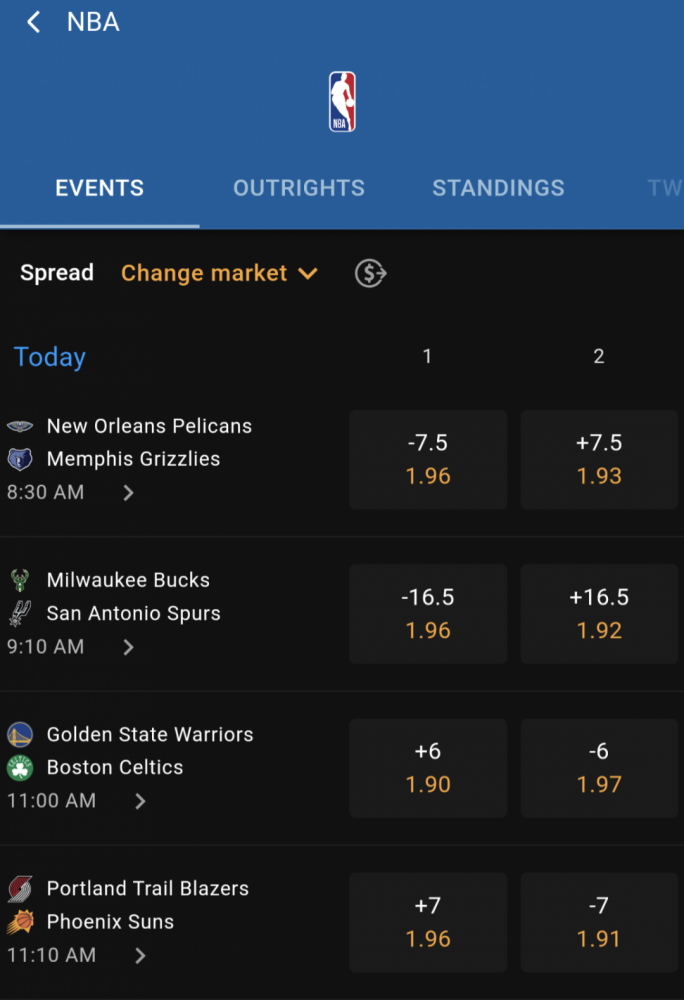Select Celtics -6 spread at 1.97
This screenshot has height=1000, width=684.
[x=599, y=768]
